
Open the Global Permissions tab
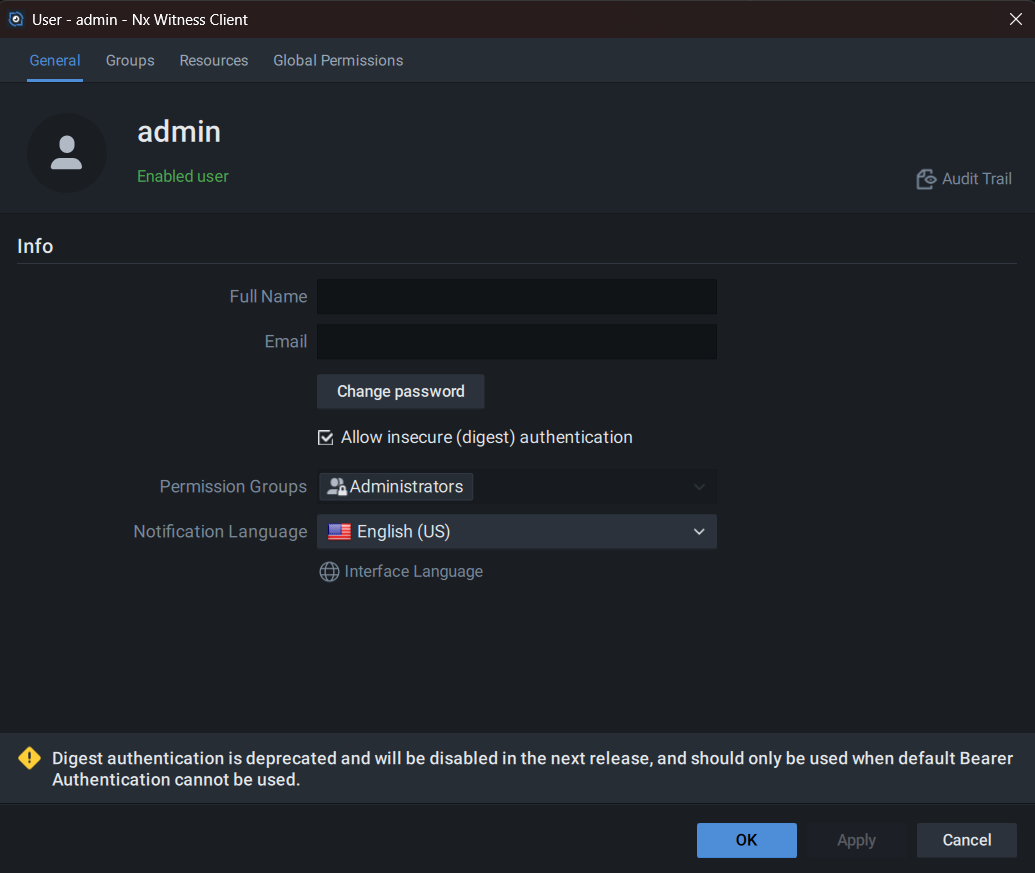338,61
